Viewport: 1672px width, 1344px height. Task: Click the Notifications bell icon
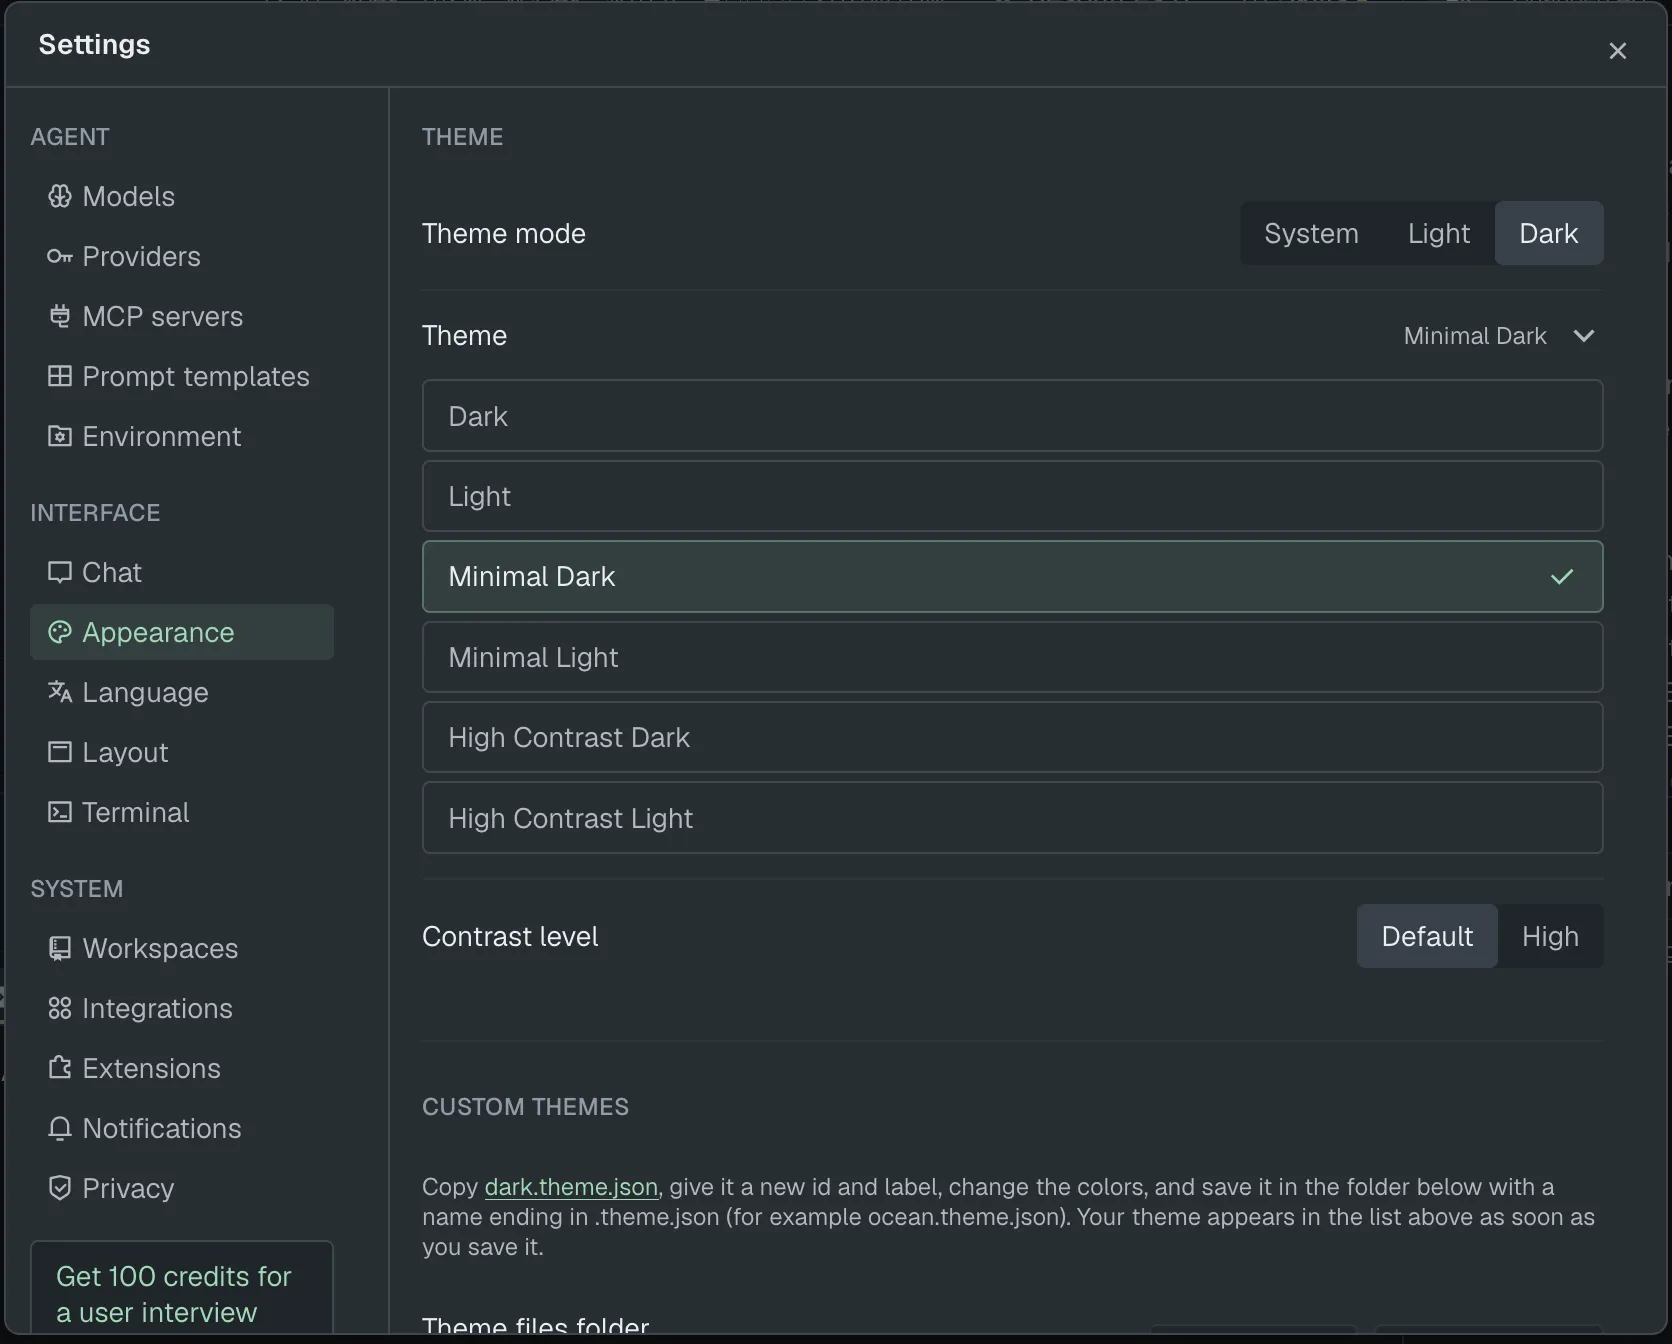click(60, 1128)
